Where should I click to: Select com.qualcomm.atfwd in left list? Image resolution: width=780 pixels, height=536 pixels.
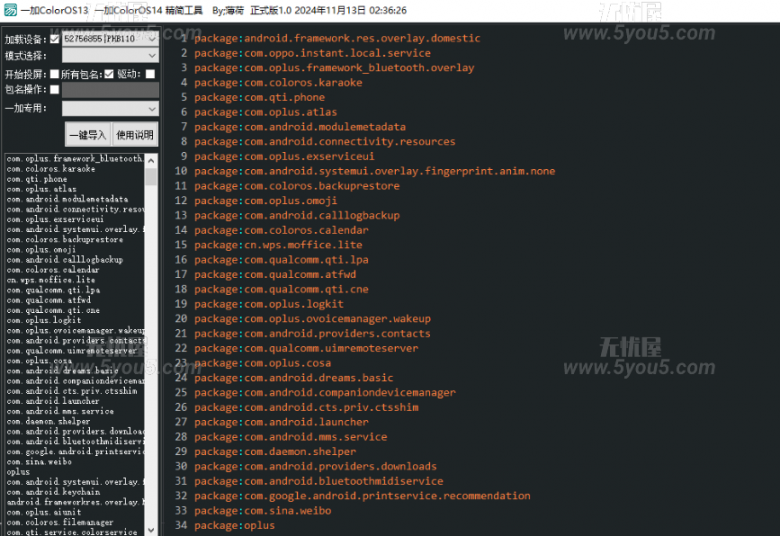pos(49,300)
